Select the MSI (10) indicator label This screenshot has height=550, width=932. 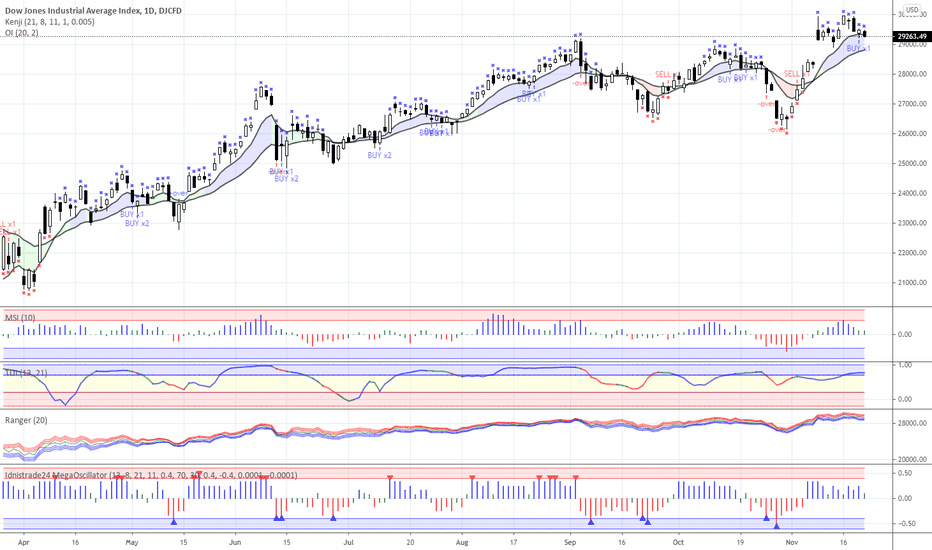[x=20, y=318]
